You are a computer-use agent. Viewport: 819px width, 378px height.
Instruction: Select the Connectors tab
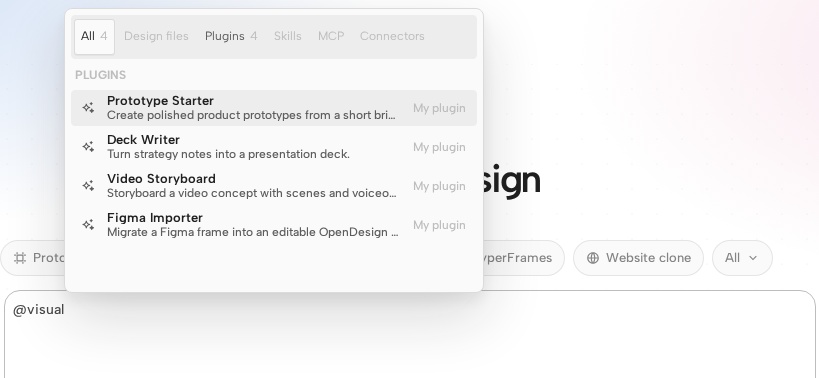pyautogui.click(x=392, y=37)
